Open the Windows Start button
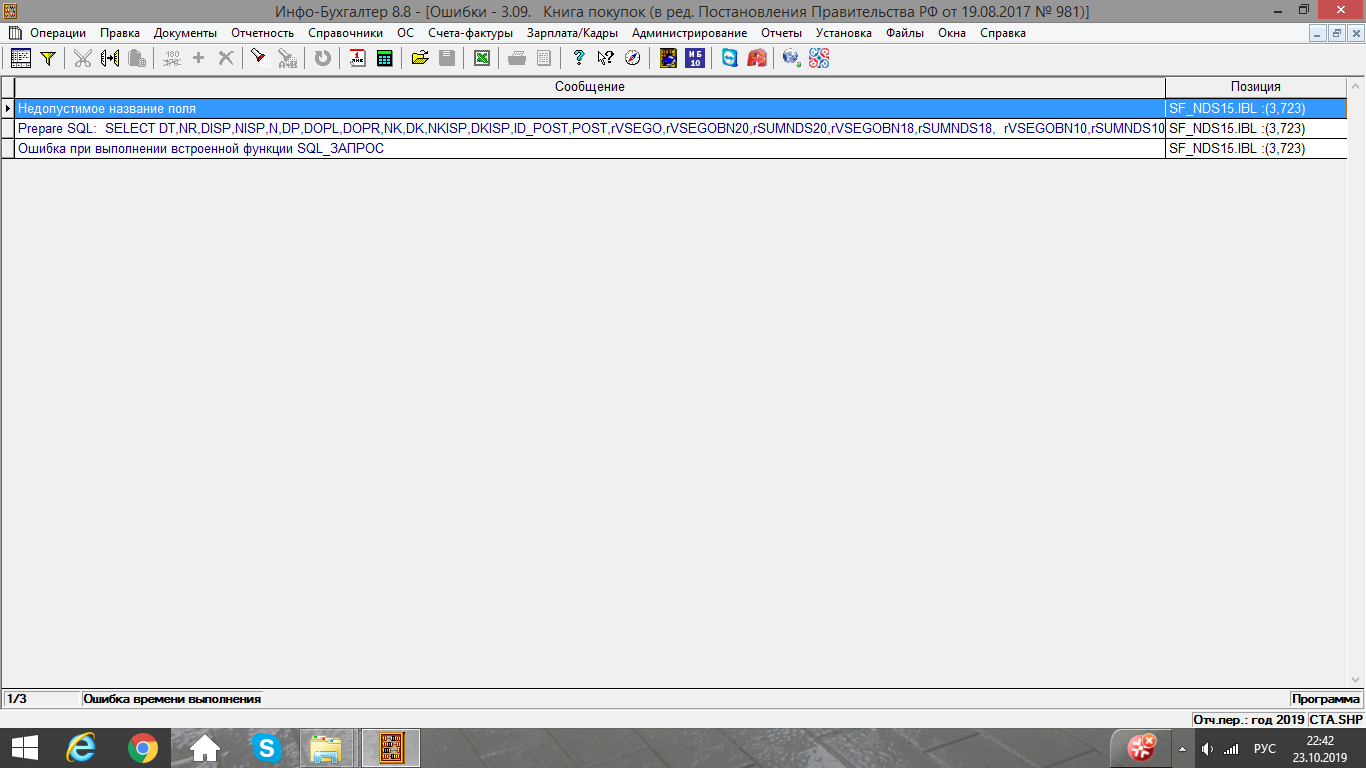 [x=25, y=748]
